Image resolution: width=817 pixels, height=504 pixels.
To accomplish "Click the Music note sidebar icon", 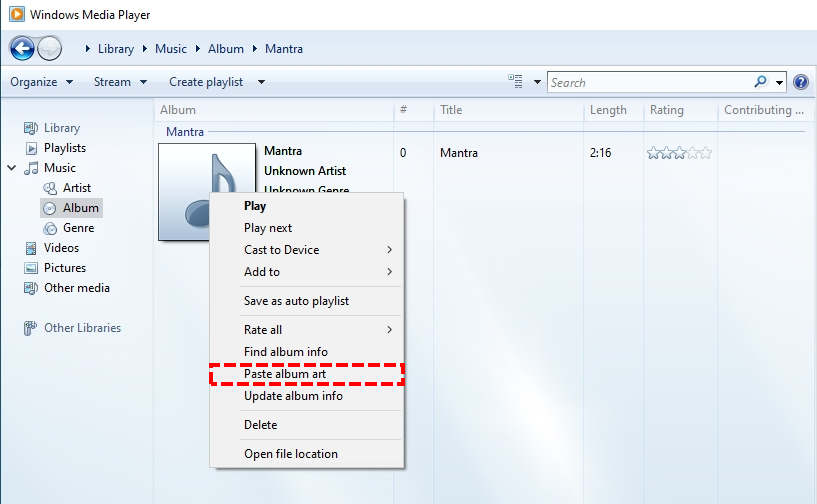I will pos(31,168).
